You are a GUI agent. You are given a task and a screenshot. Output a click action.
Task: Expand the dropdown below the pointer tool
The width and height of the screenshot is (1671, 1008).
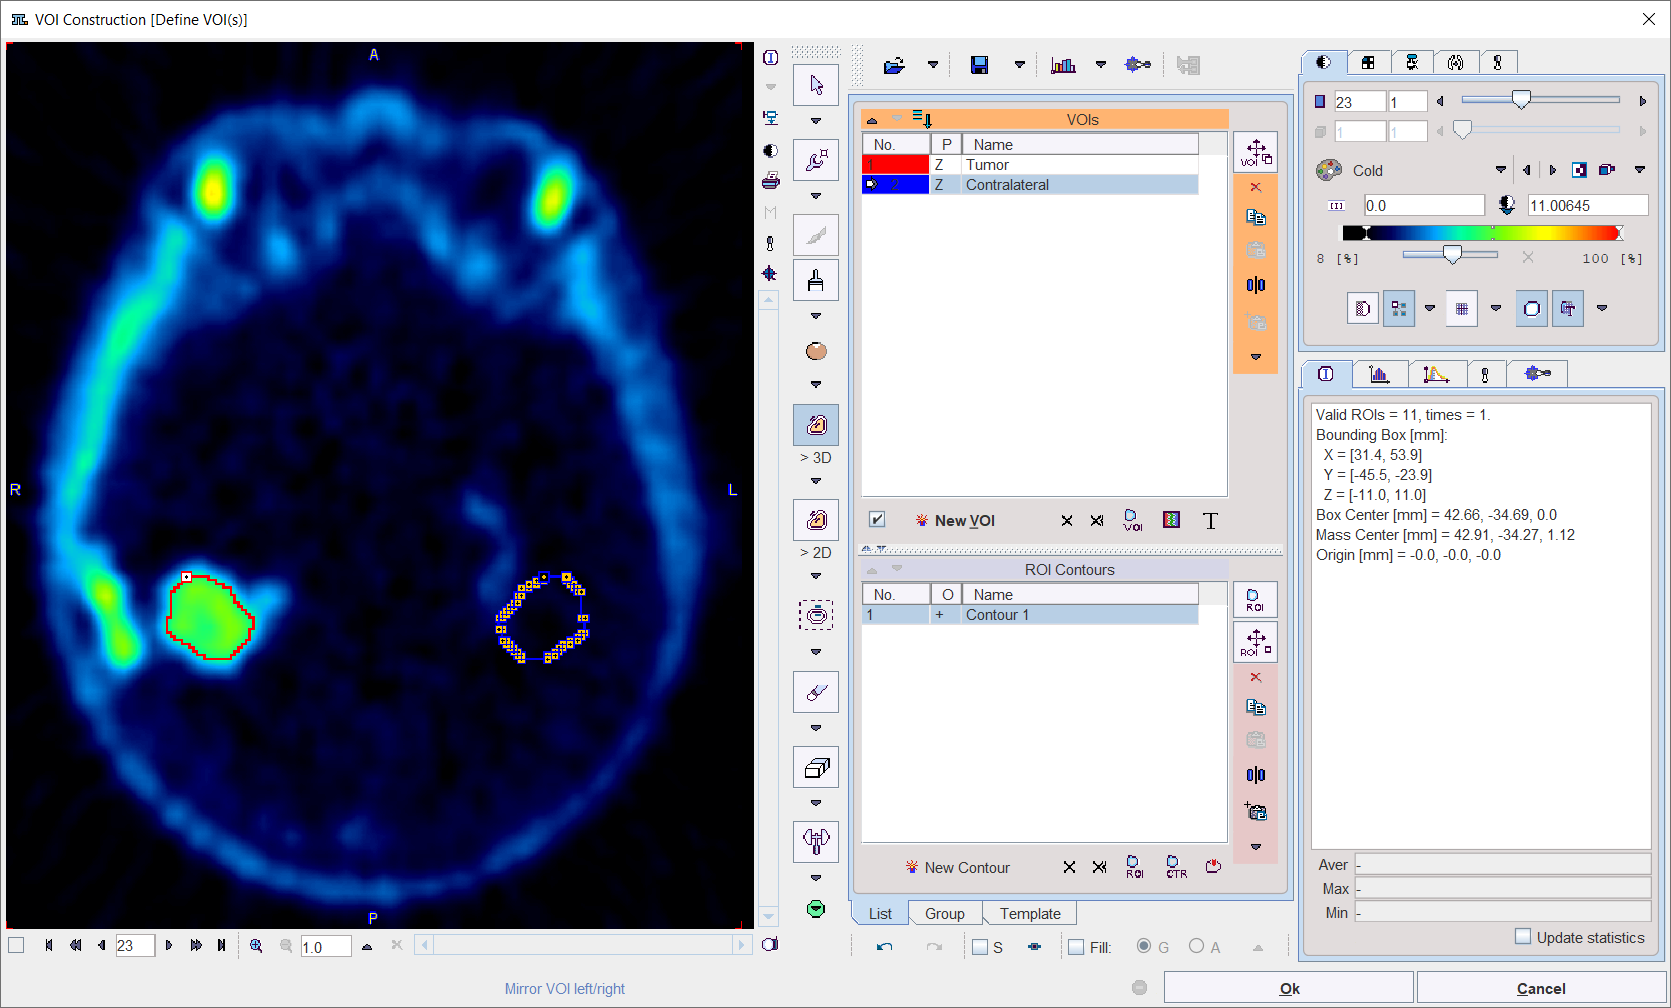coord(816,121)
